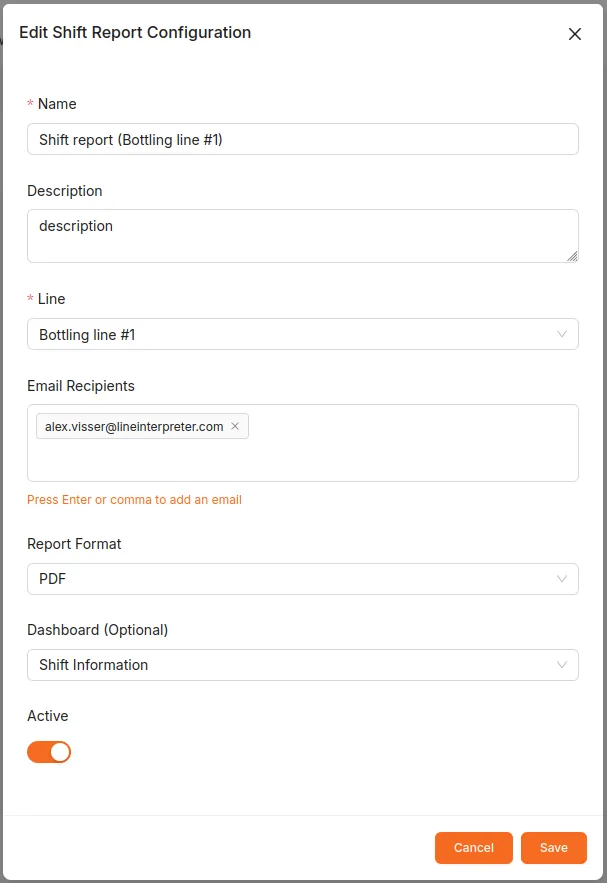Click the Email Recipients section label
This screenshot has width=607, height=883.
tap(80, 385)
